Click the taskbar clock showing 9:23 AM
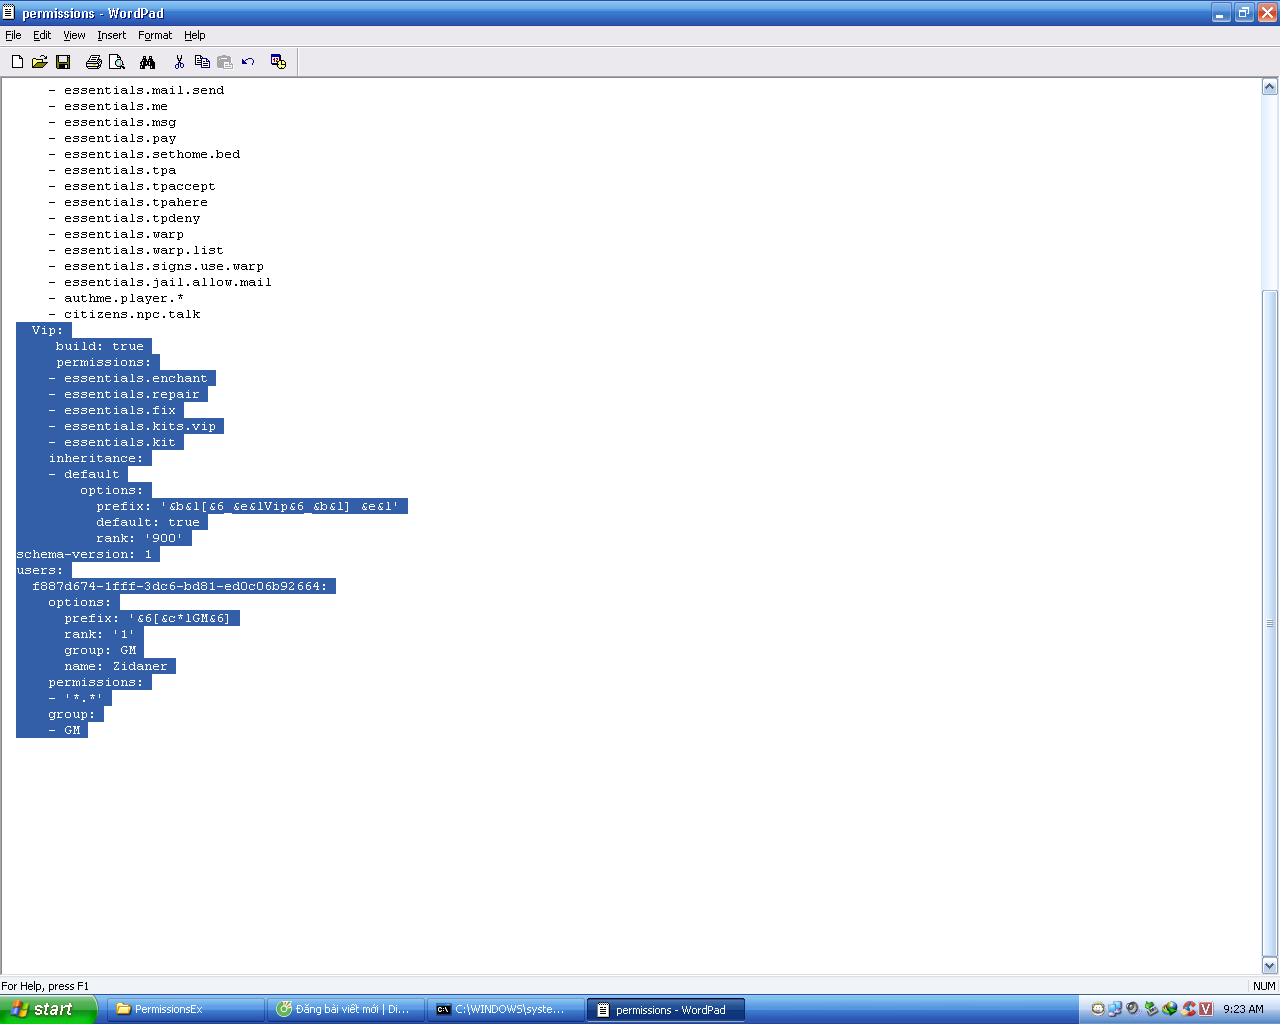 click(1243, 1009)
